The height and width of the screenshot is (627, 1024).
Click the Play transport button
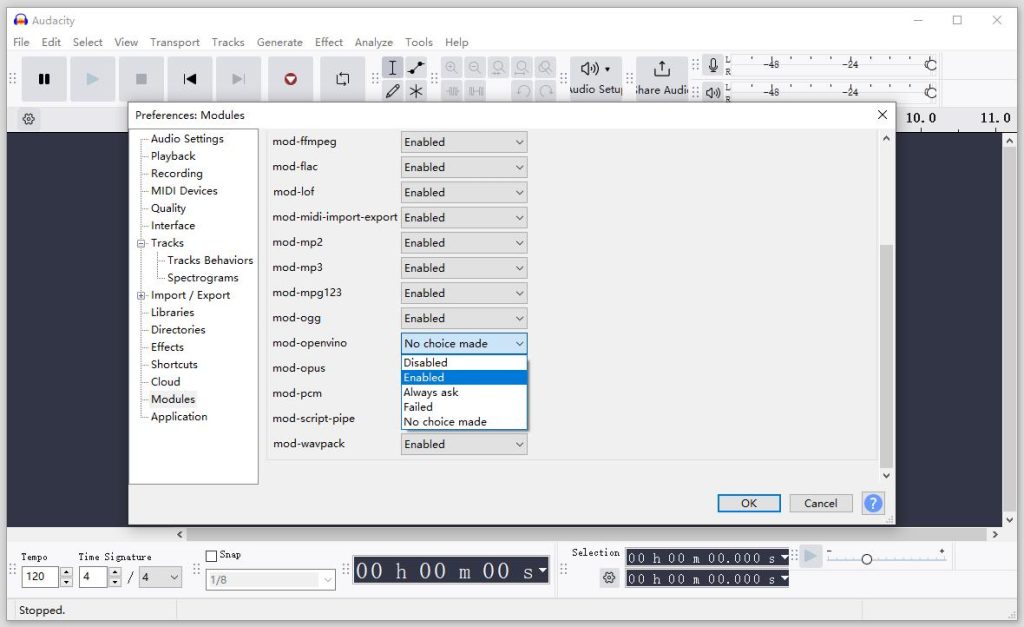pyautogui.click(x=92, y=79)
